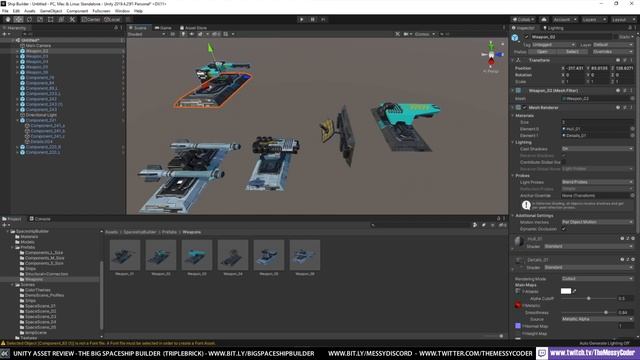This screenshot has width=640, height=360.
Task: Select the Move tool in toolbar
Action: tap(18, 20)
